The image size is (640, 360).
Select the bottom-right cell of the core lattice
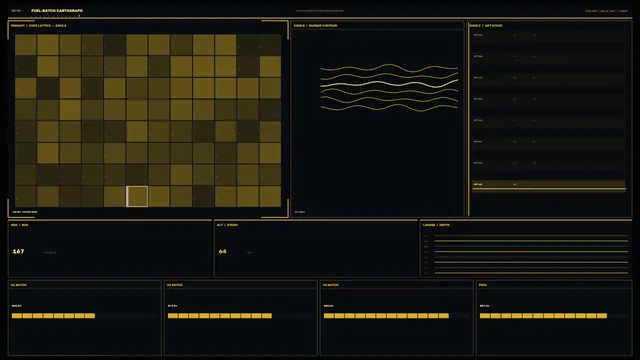pos(270,196)
